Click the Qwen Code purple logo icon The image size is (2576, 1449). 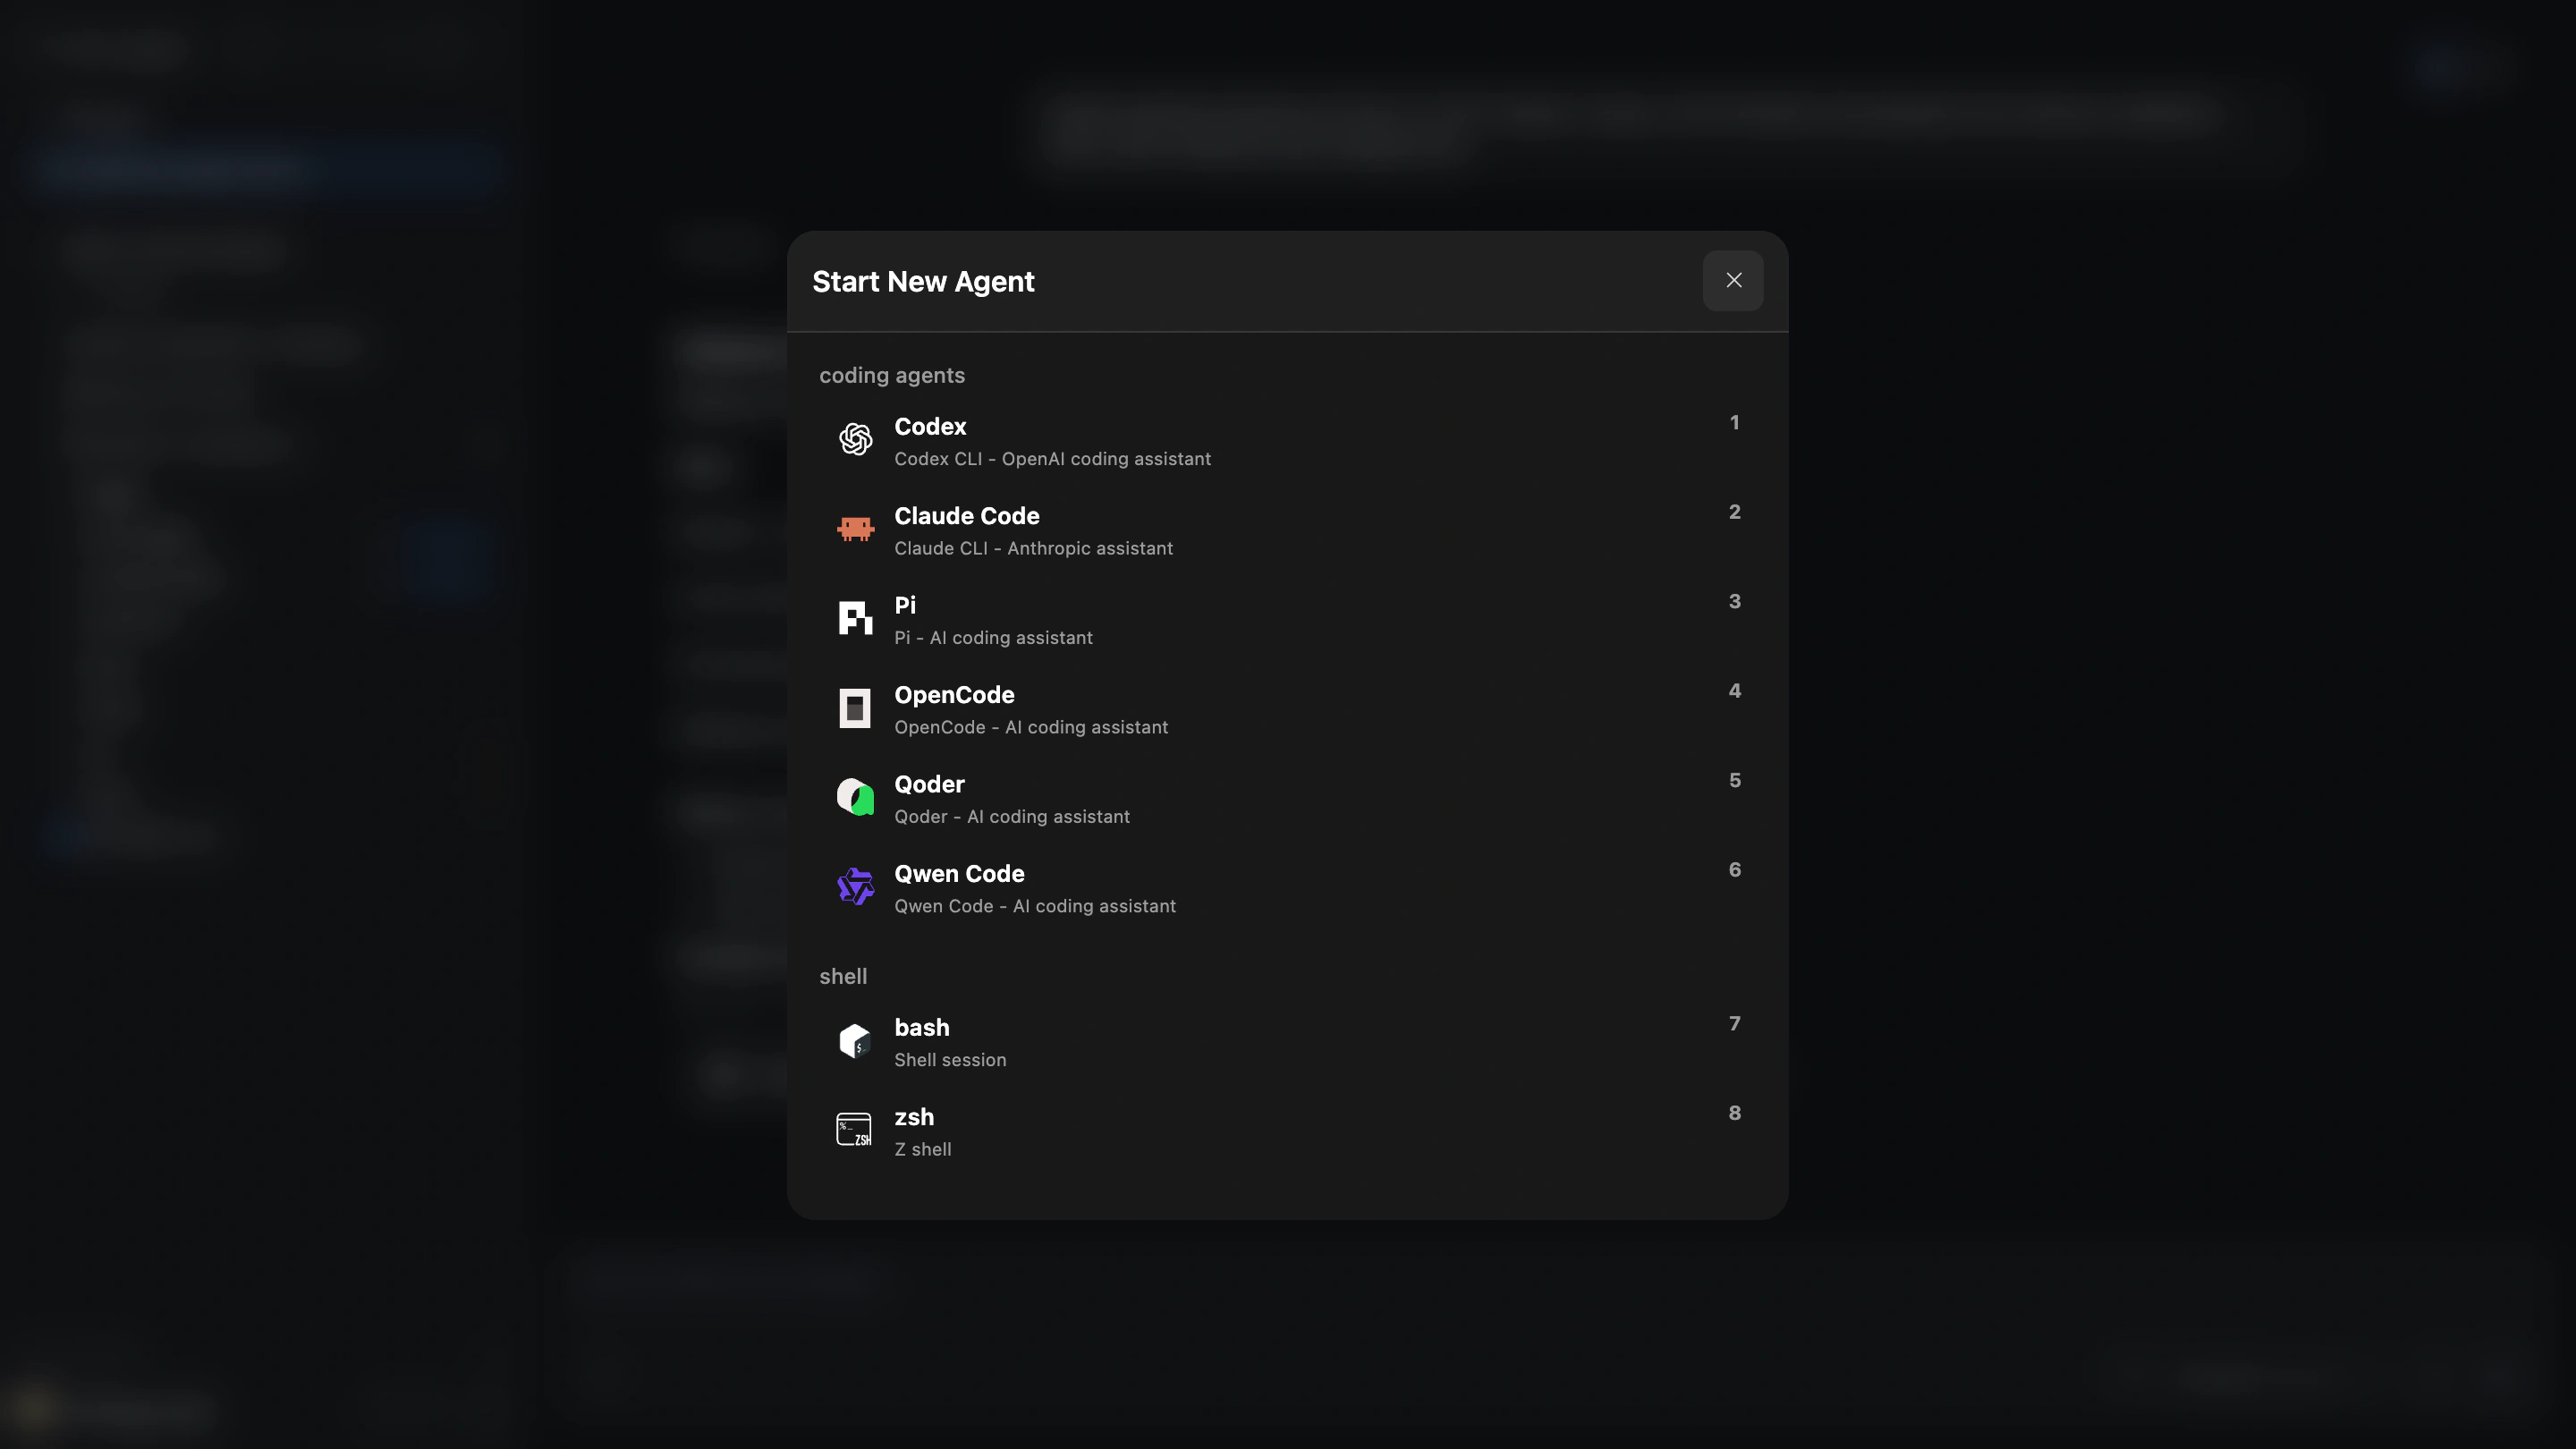[855, 886]
